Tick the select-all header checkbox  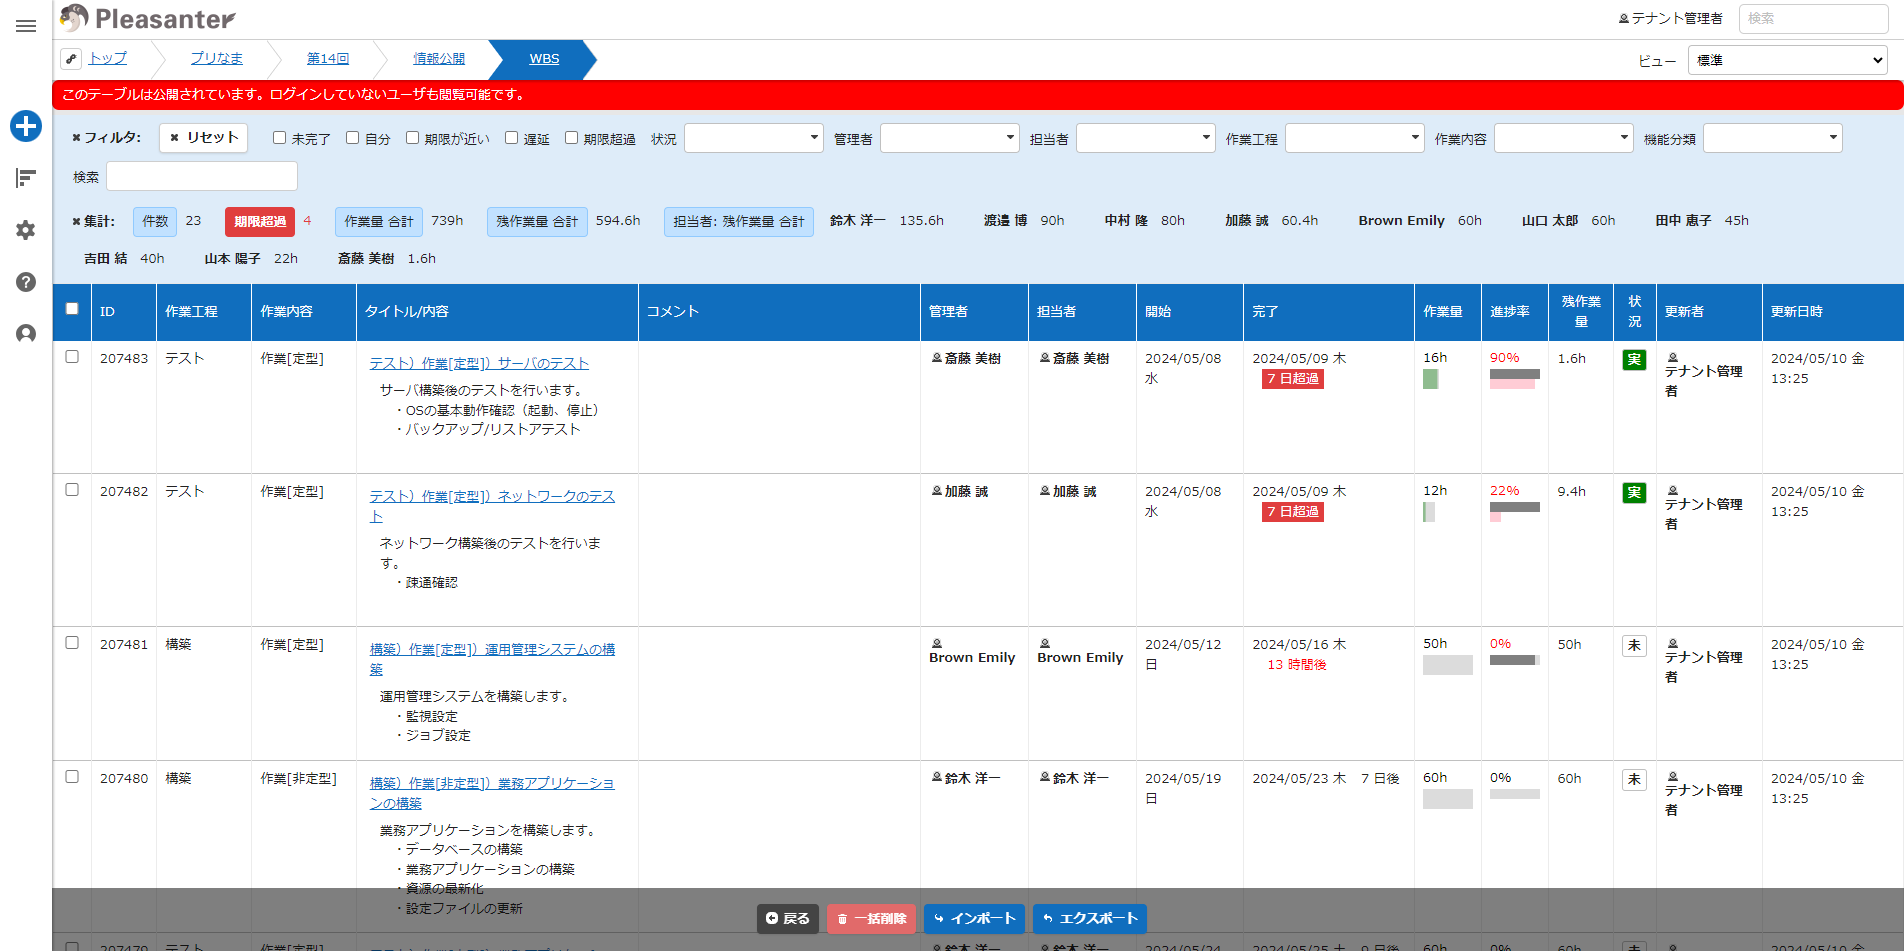(x=72, y=309)
